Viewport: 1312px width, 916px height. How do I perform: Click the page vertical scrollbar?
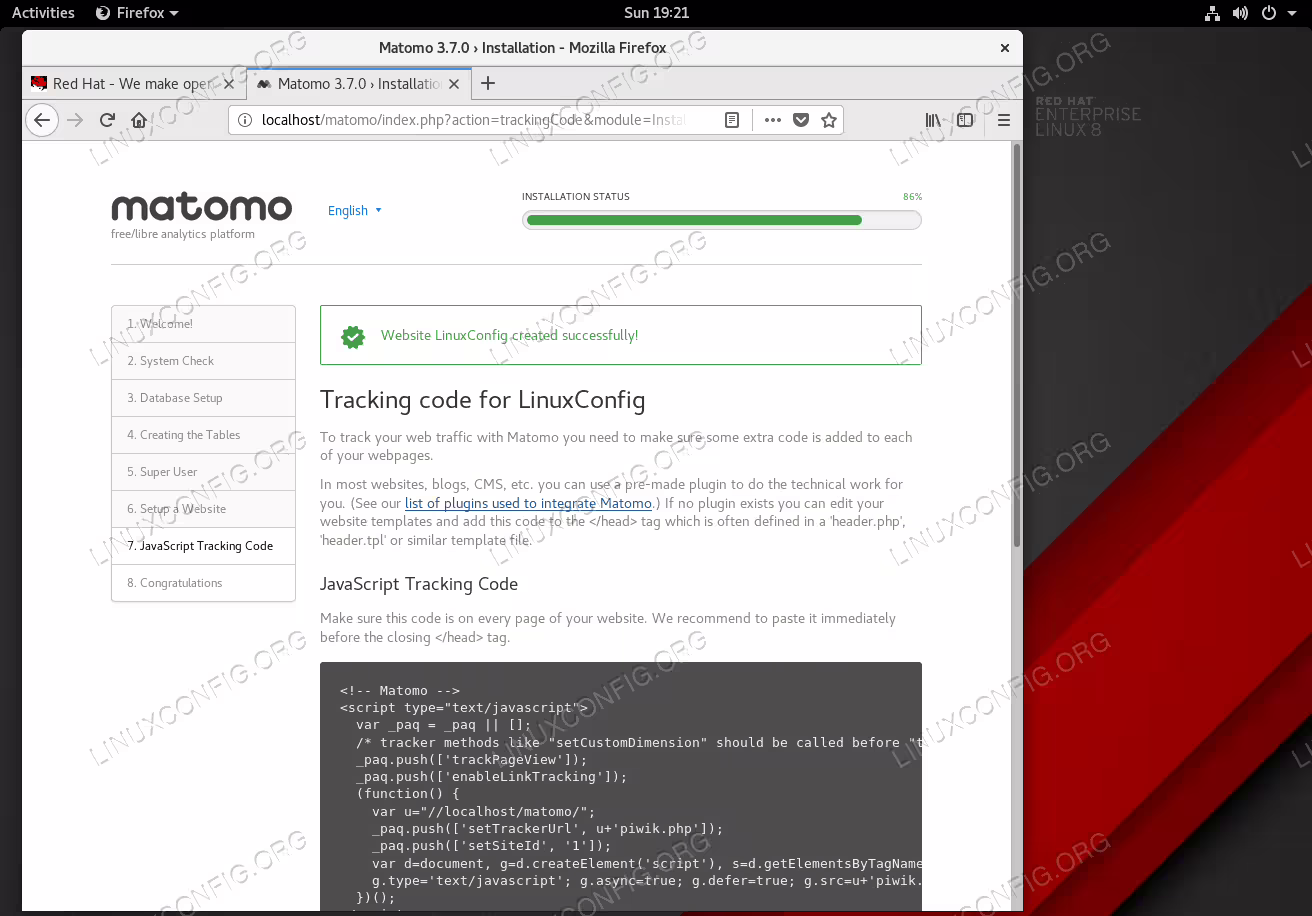tap(1017, 345)
